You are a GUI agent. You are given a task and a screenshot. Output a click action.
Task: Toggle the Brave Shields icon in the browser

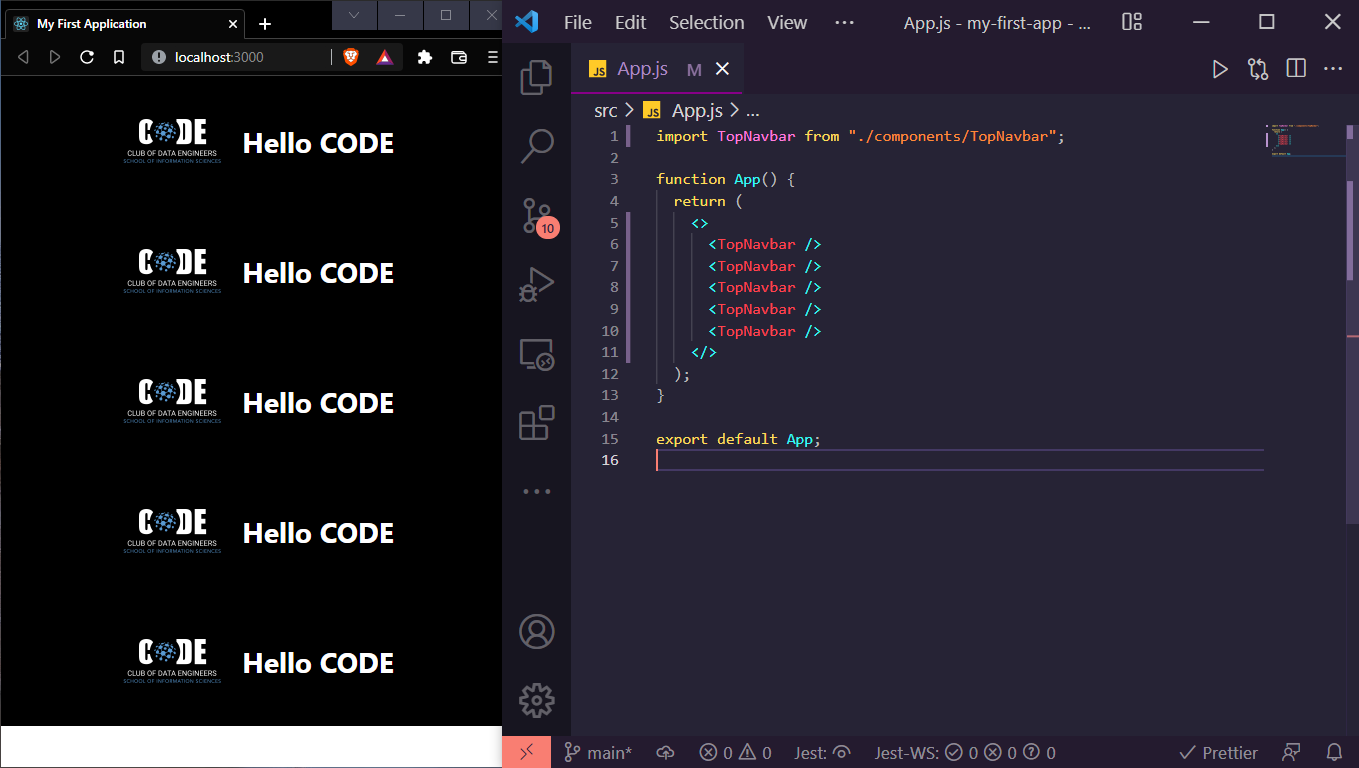point(351,57)
